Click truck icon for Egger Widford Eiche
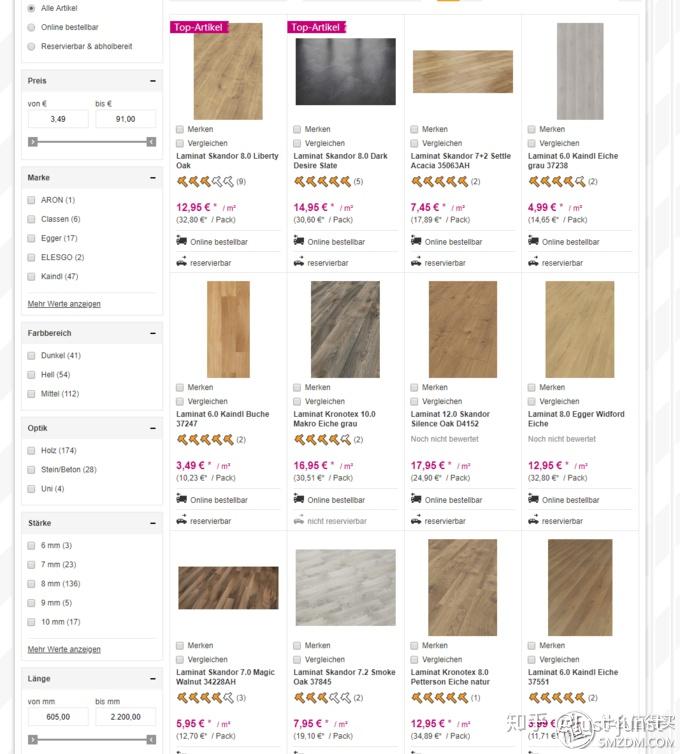This screenshot has width=680, height=754. (x=533, y=499)
